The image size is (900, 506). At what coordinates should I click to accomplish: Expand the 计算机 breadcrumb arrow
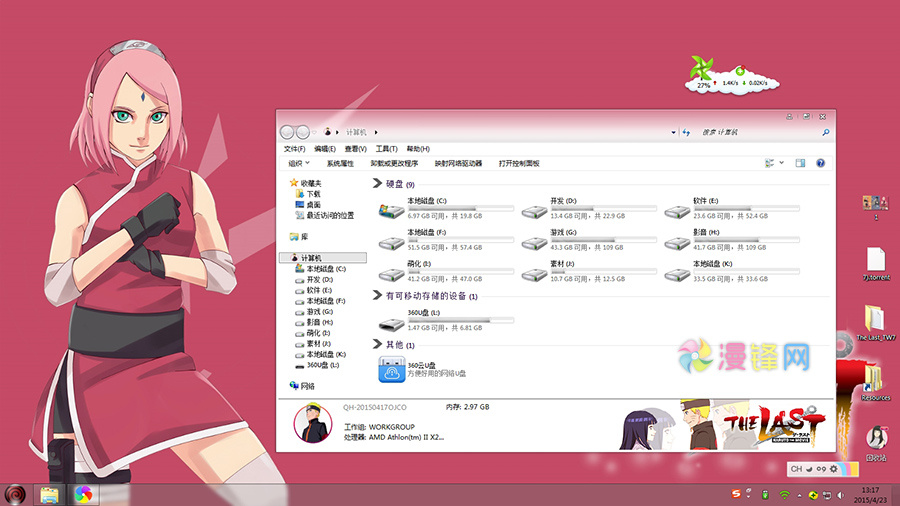tap(376, 133)
